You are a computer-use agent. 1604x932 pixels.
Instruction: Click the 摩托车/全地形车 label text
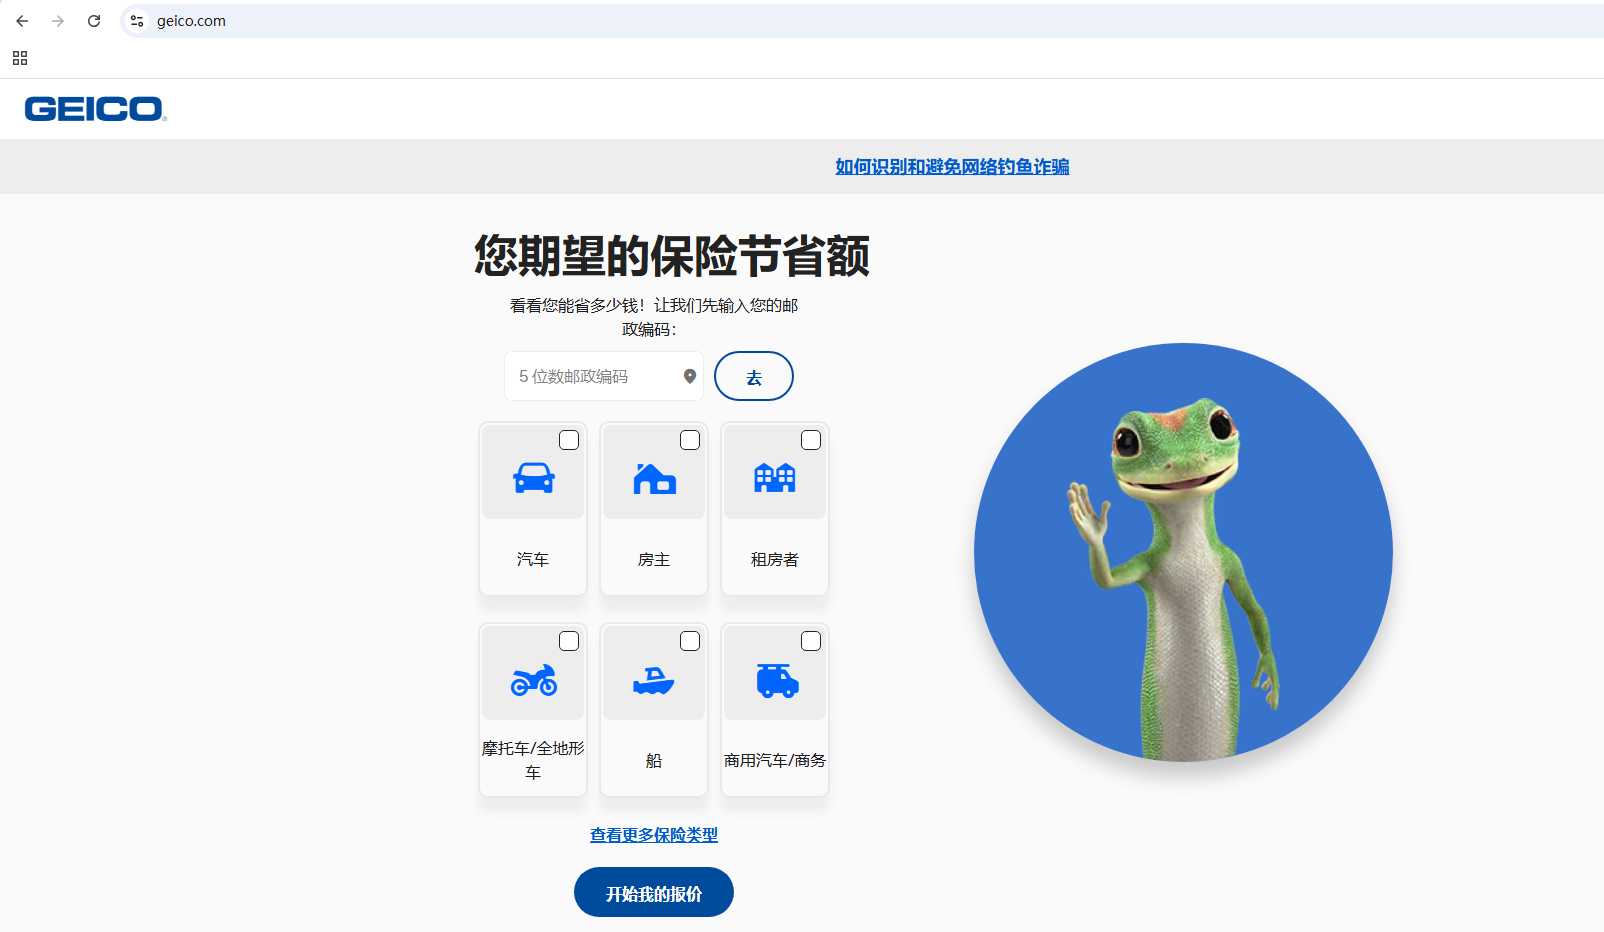point(533,760)
